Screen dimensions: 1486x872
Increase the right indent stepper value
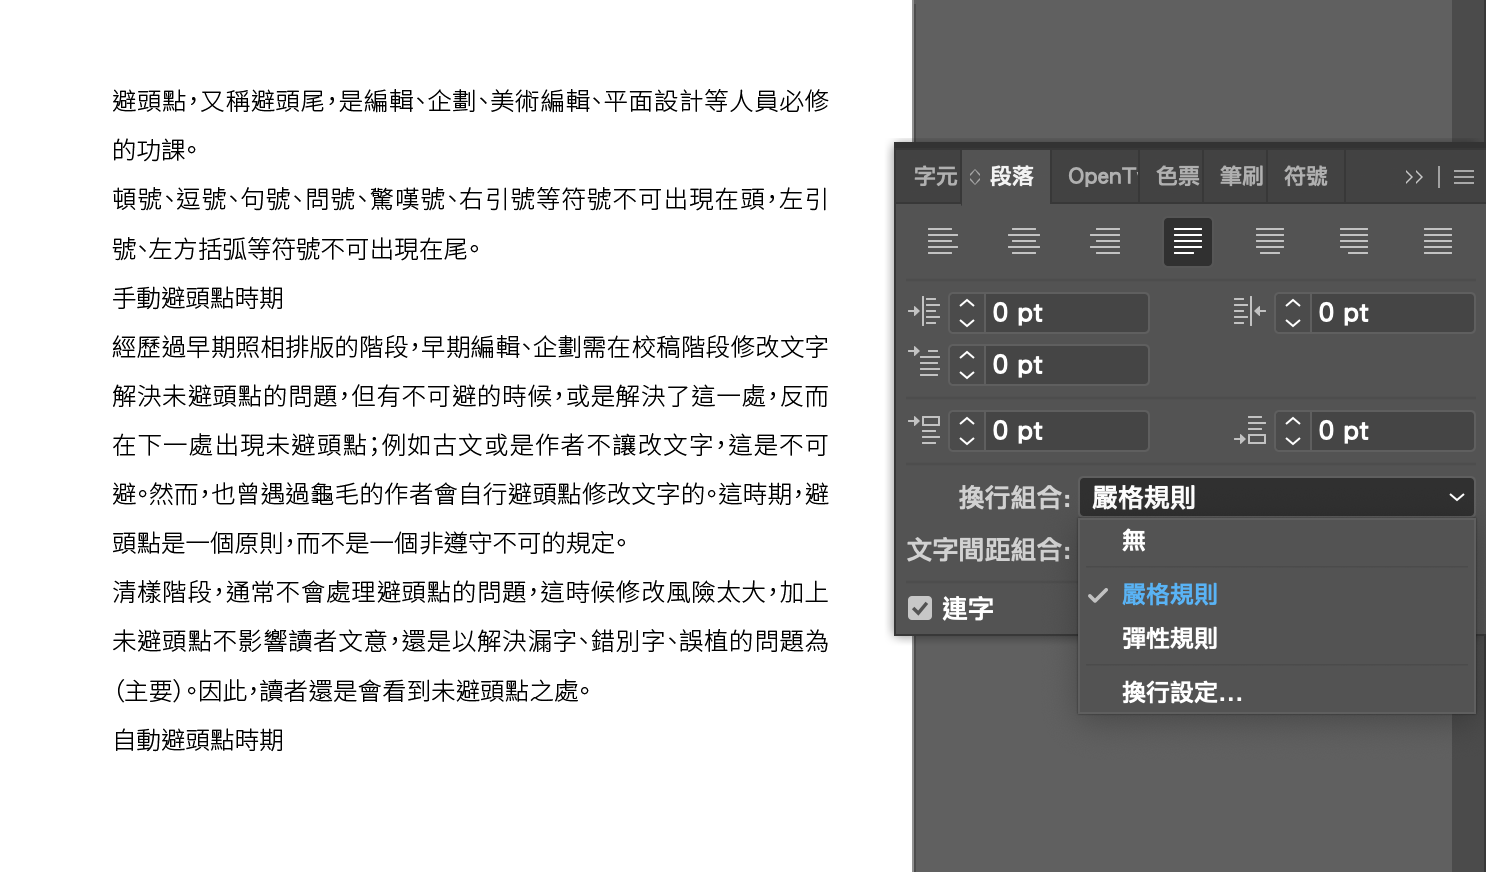coord(1292,304)
